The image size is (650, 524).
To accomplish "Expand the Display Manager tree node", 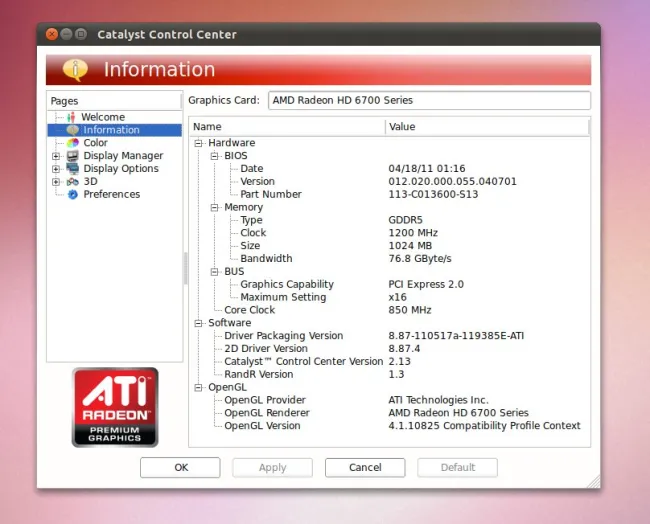I will click(56, 156).
